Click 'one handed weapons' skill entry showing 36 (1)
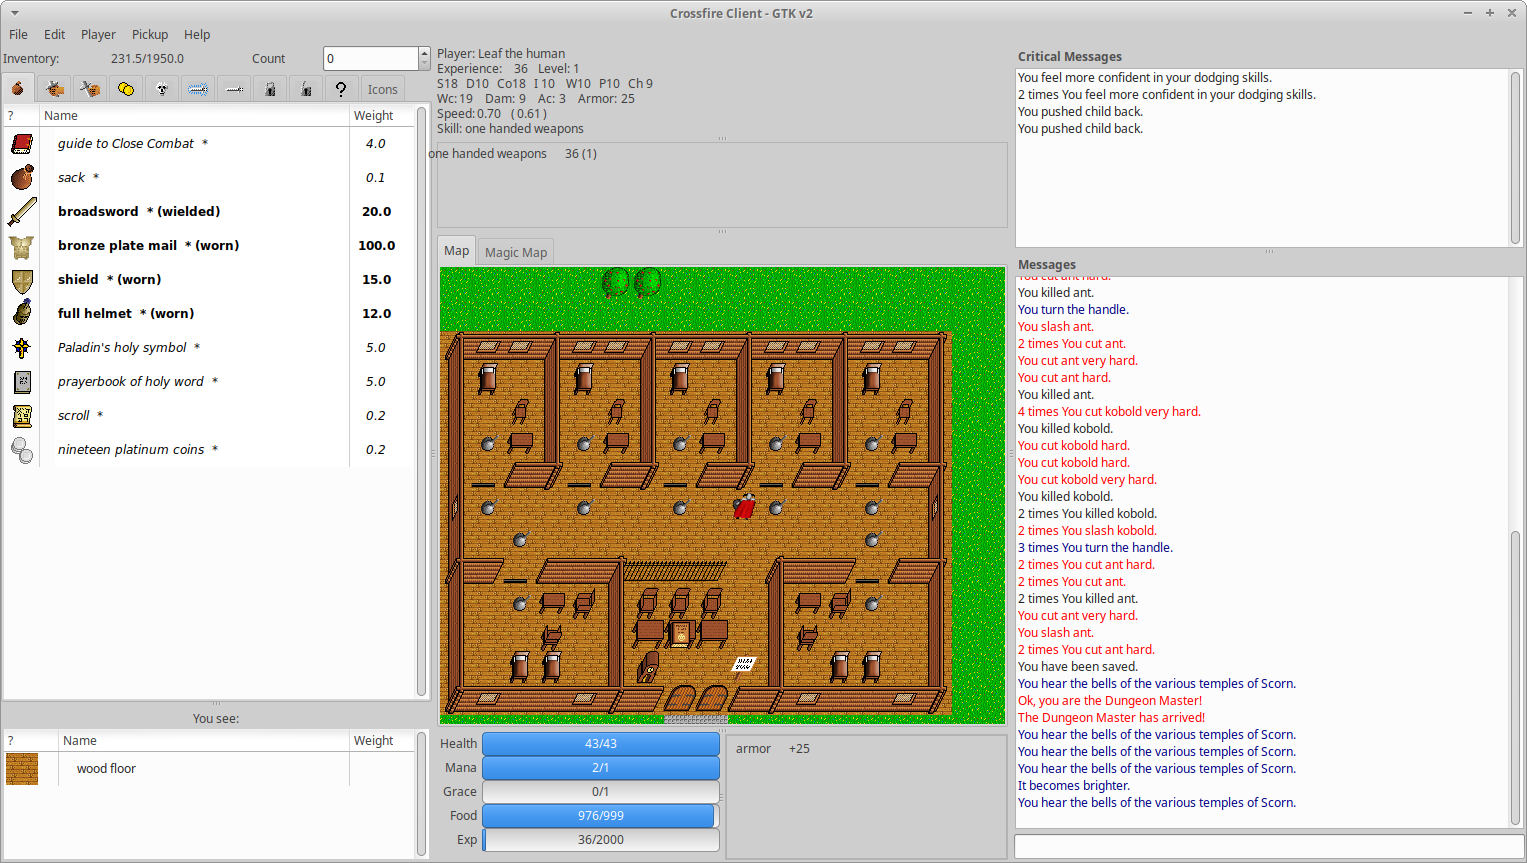The image size is (1527, 863). click(x=512, y=154)
